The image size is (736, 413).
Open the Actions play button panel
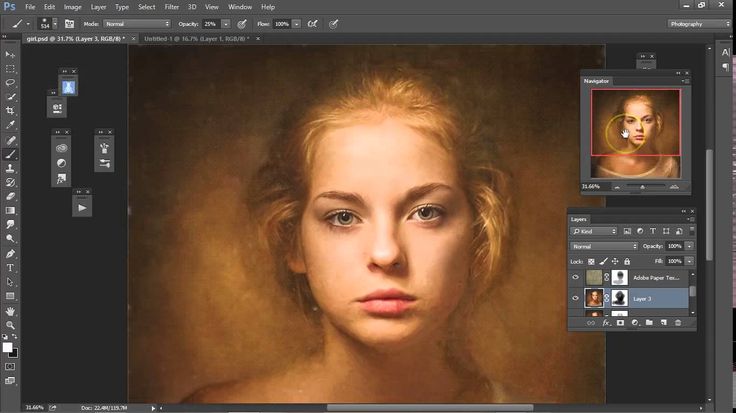(x=82, y=207)
